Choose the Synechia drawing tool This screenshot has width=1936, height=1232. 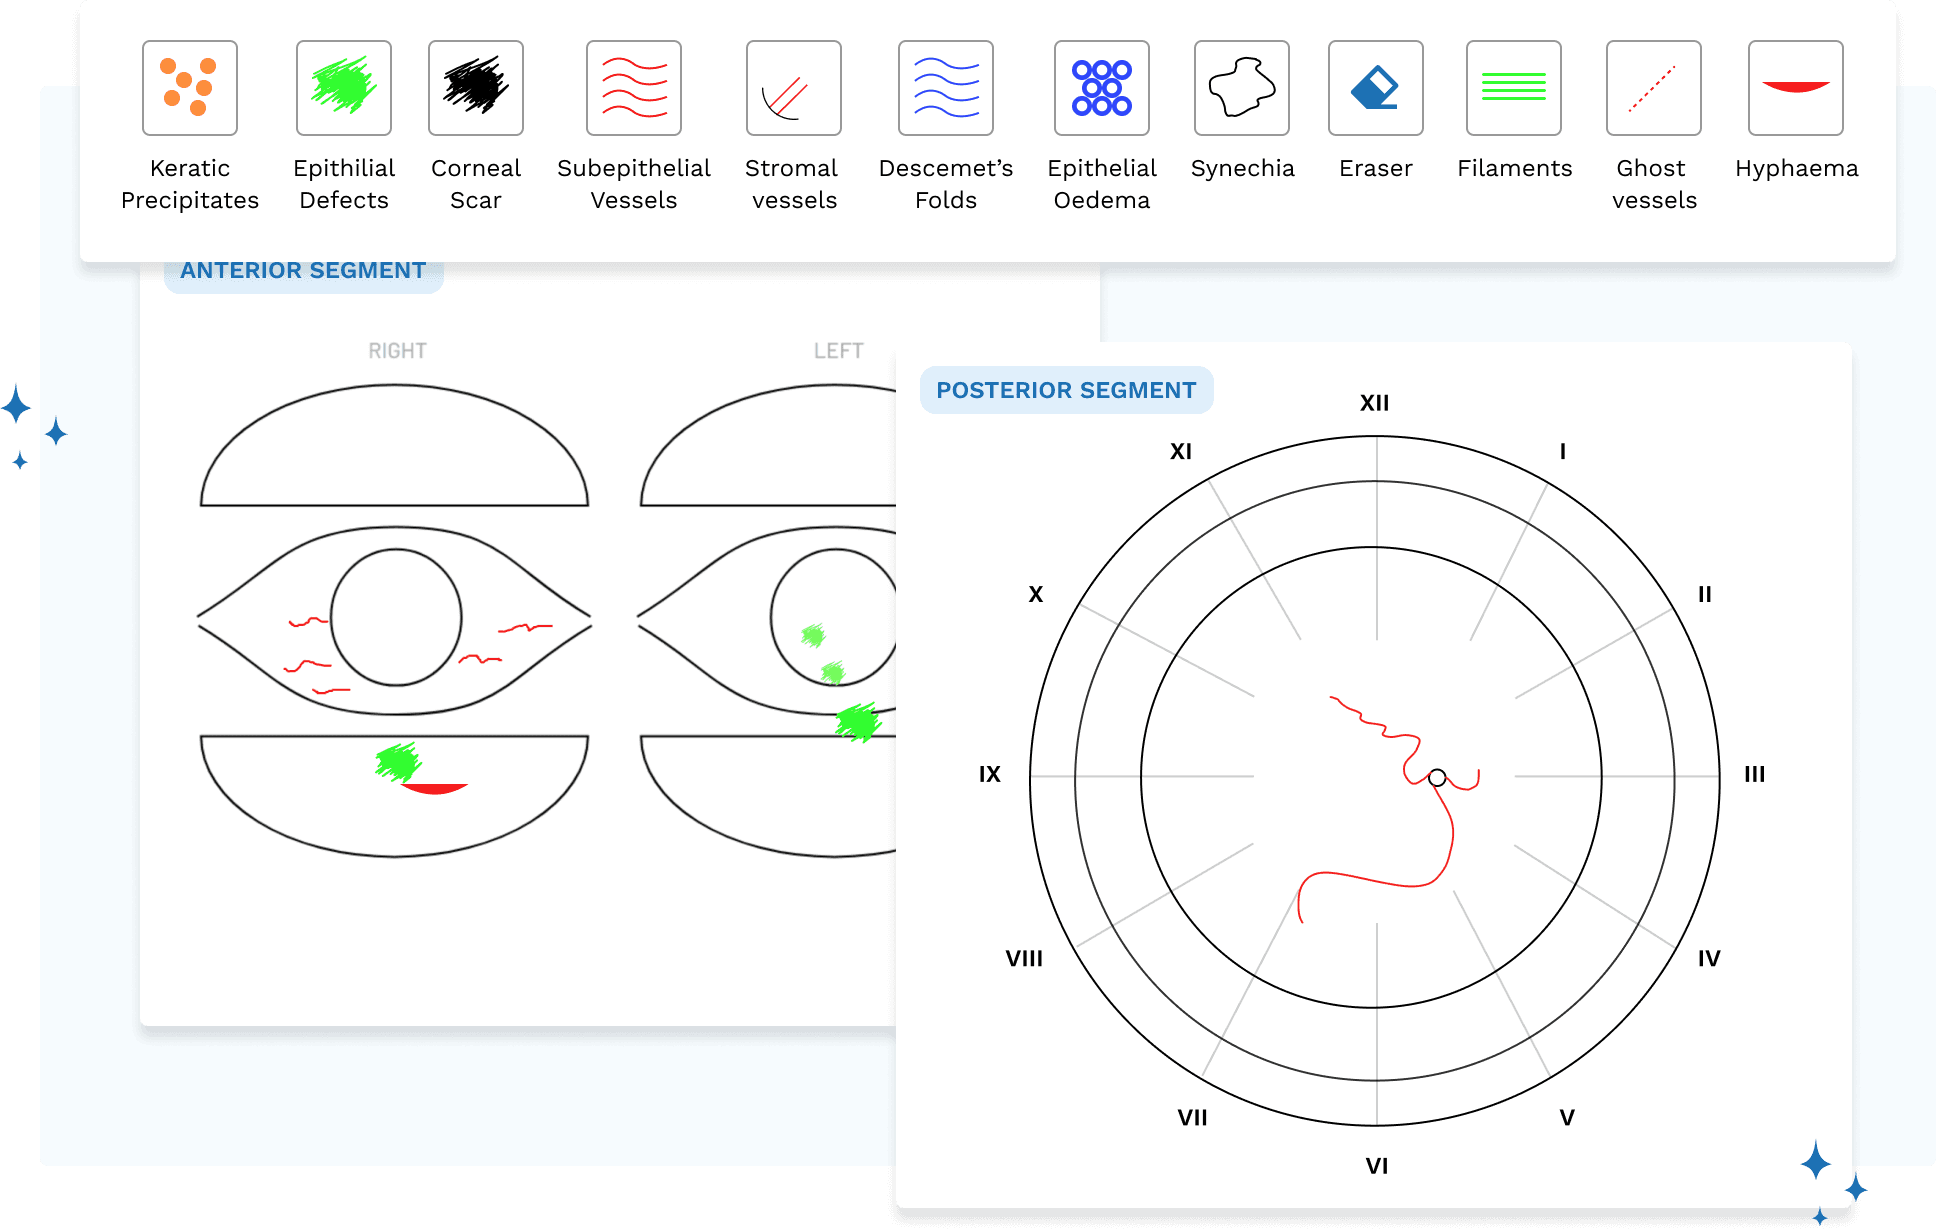tap(1241, 87)
